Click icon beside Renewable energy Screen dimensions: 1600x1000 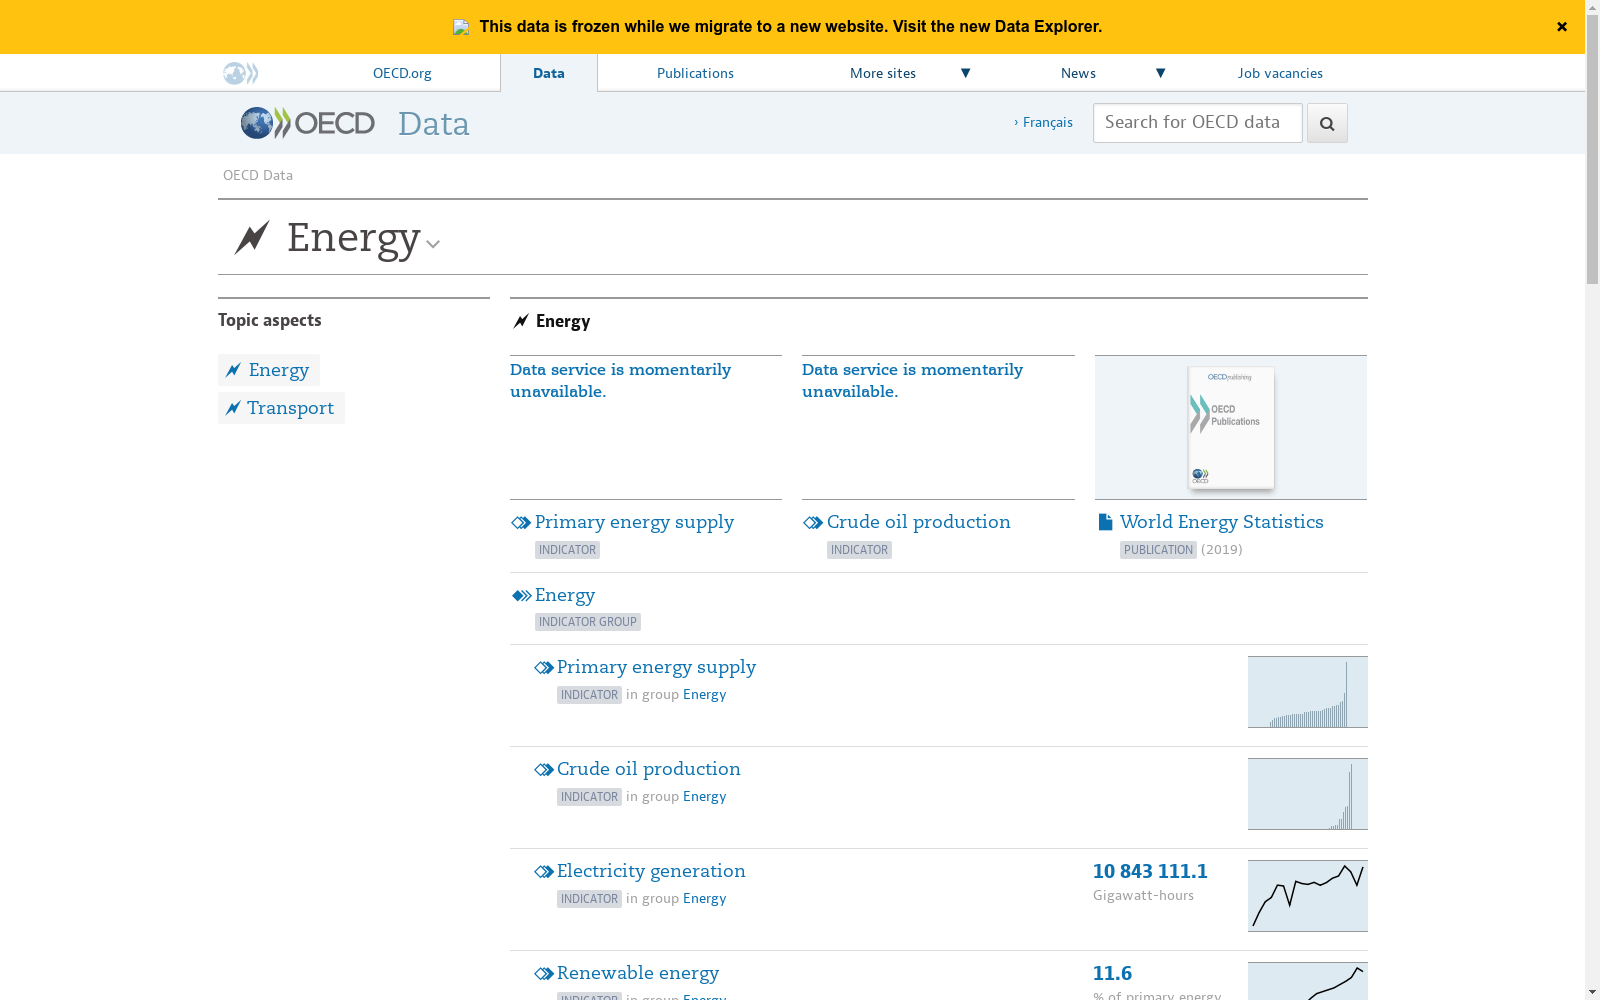(x=544, y=974)
